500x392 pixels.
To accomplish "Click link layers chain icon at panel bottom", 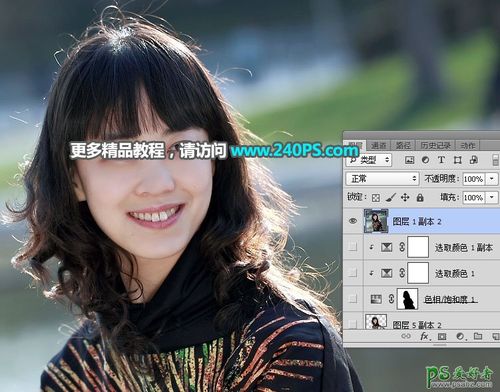I will [406, 336].
